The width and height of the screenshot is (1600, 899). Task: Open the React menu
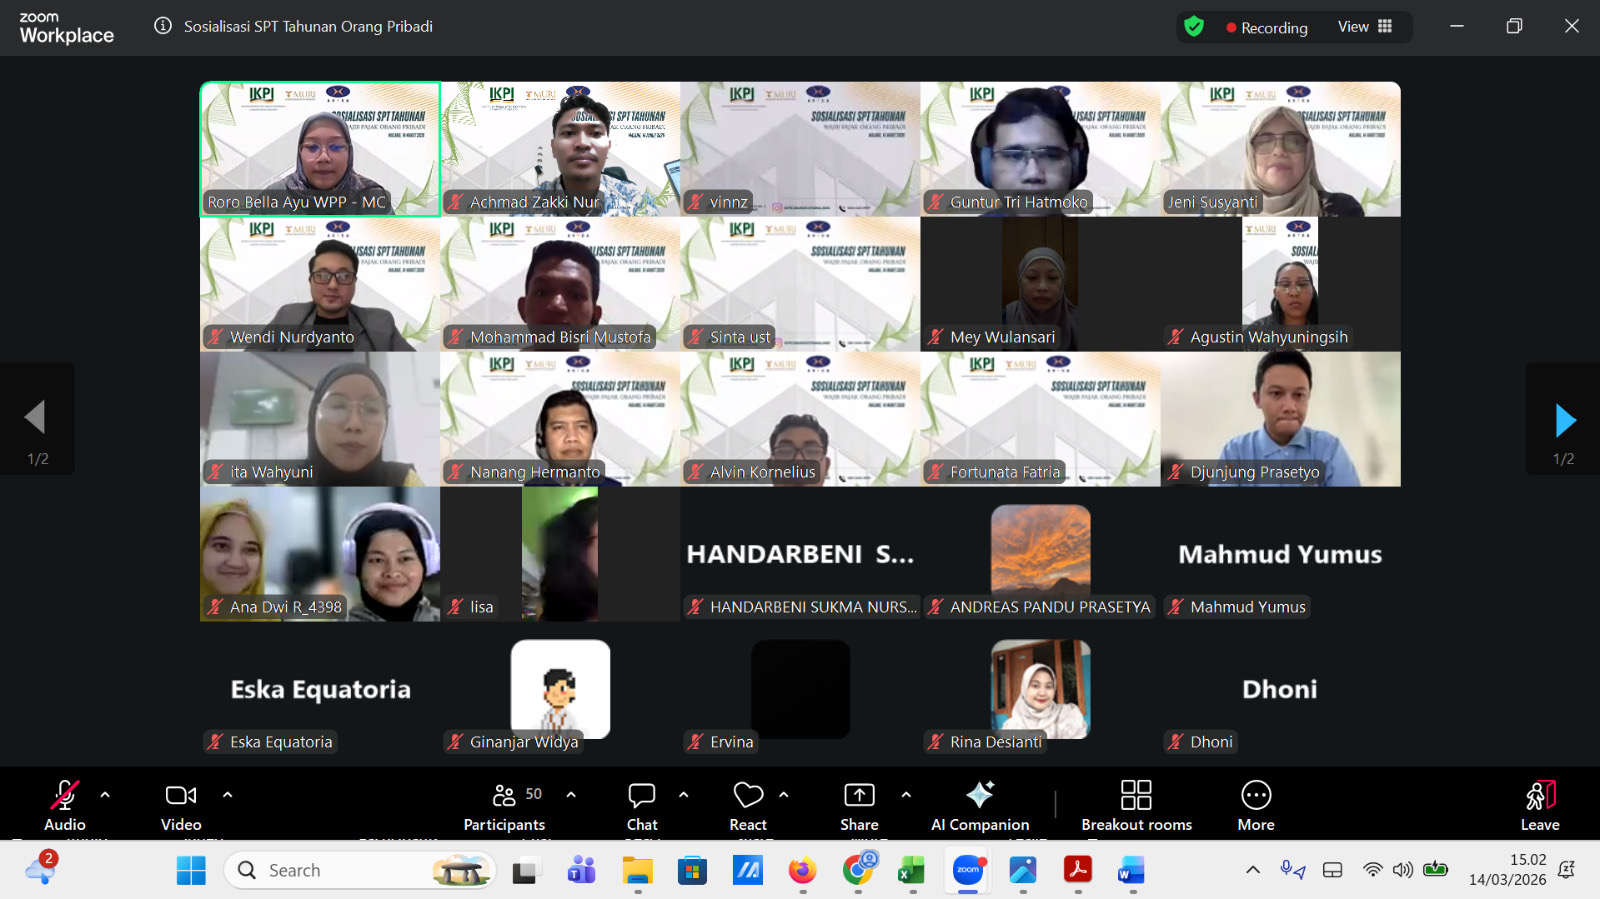(748, 805)
